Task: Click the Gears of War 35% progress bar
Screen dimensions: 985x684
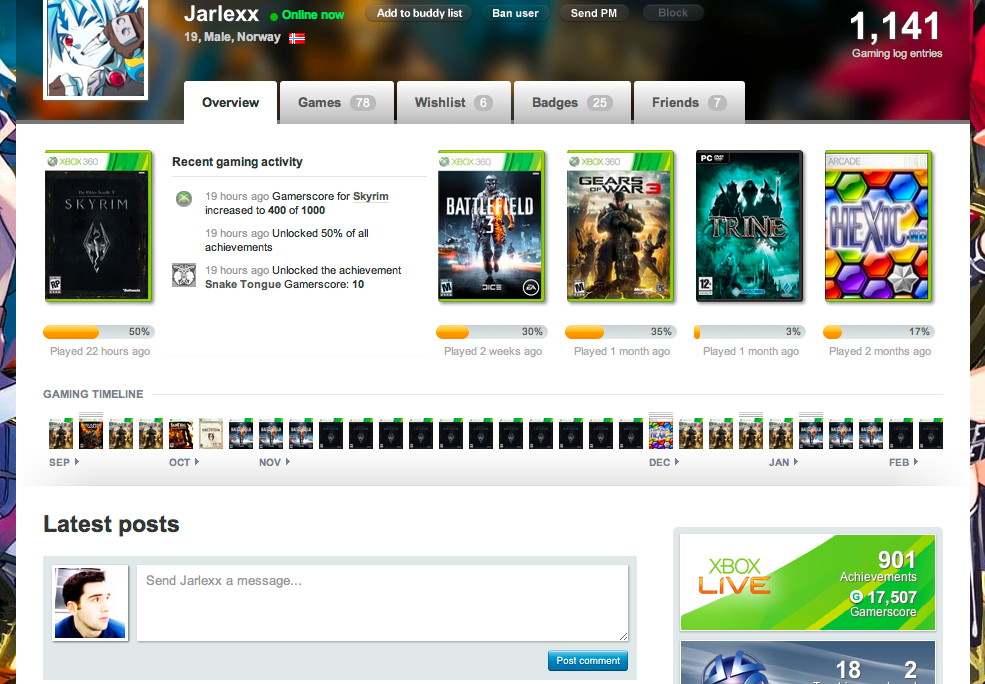Action: pyautogui.click(x=621, y=332)
